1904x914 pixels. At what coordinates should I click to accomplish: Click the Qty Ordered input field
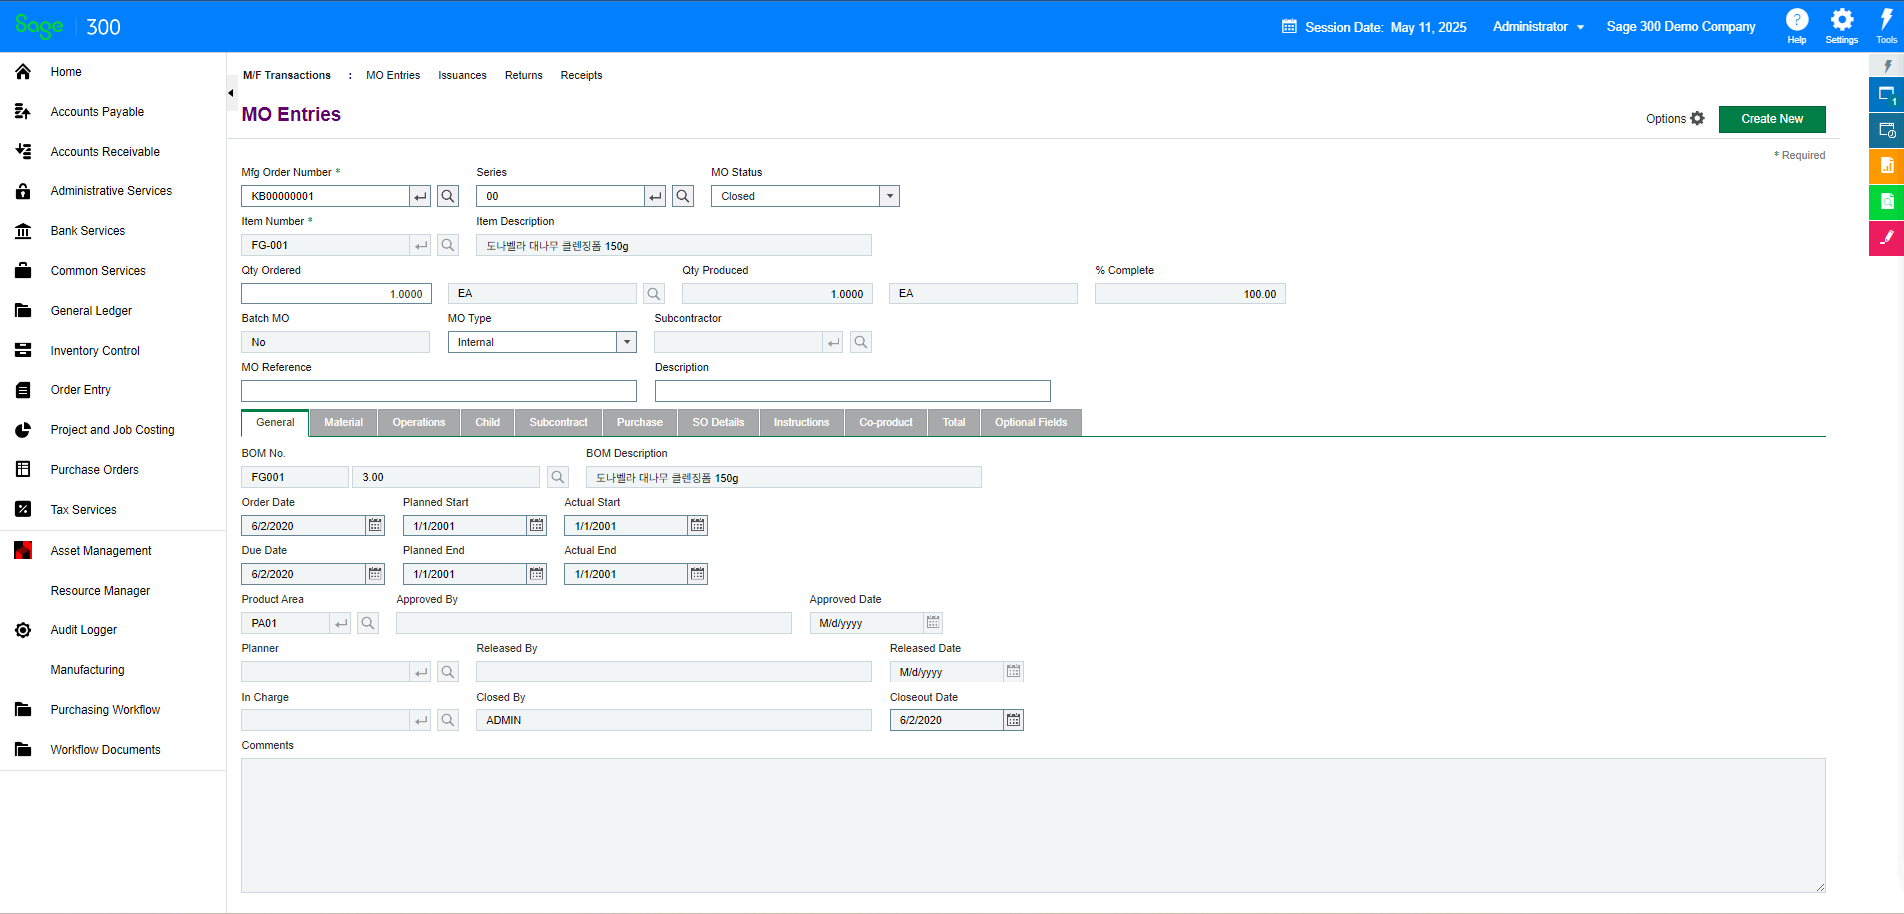point(336,293)
